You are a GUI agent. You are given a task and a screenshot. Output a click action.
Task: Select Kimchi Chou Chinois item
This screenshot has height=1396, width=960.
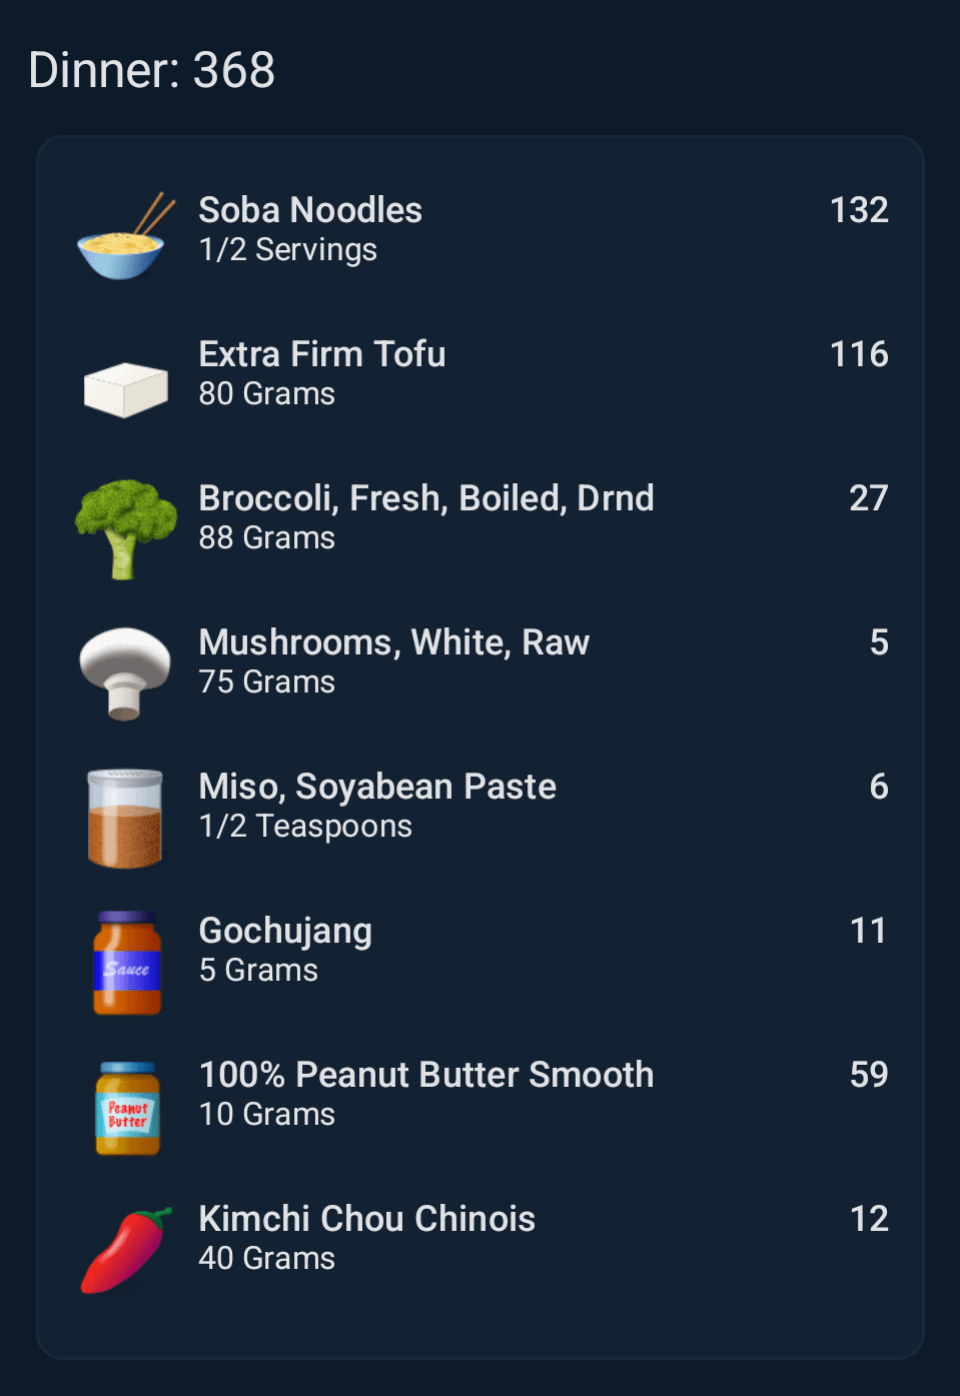367,1219
